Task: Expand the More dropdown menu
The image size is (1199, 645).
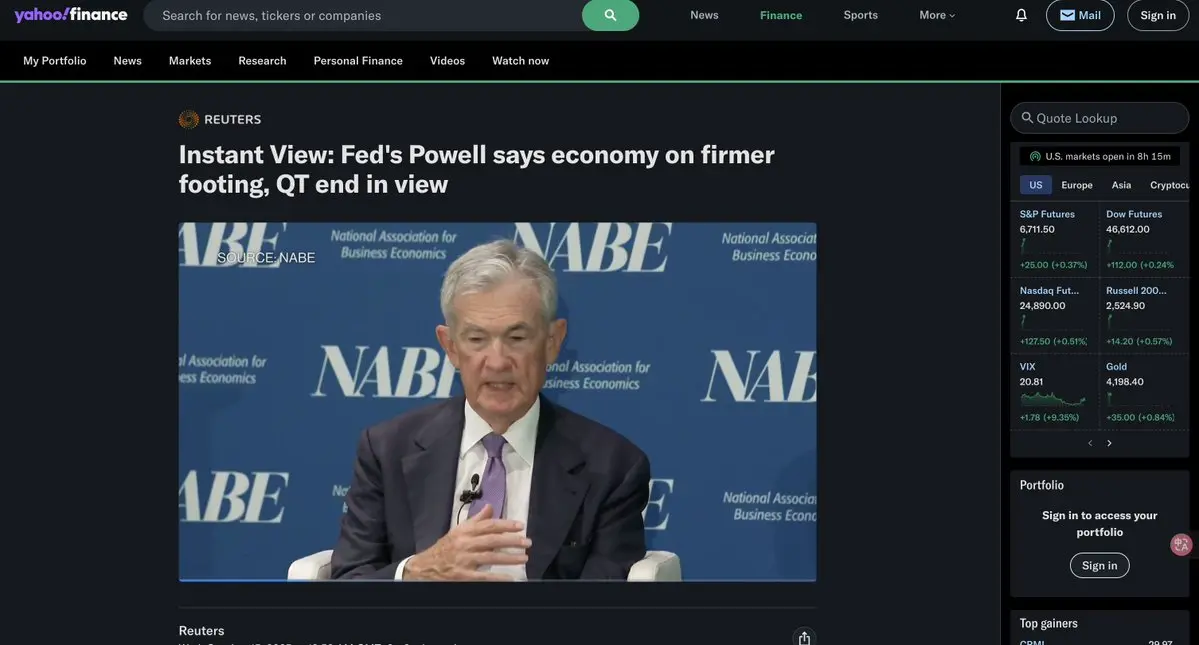Action: [937, 15]
